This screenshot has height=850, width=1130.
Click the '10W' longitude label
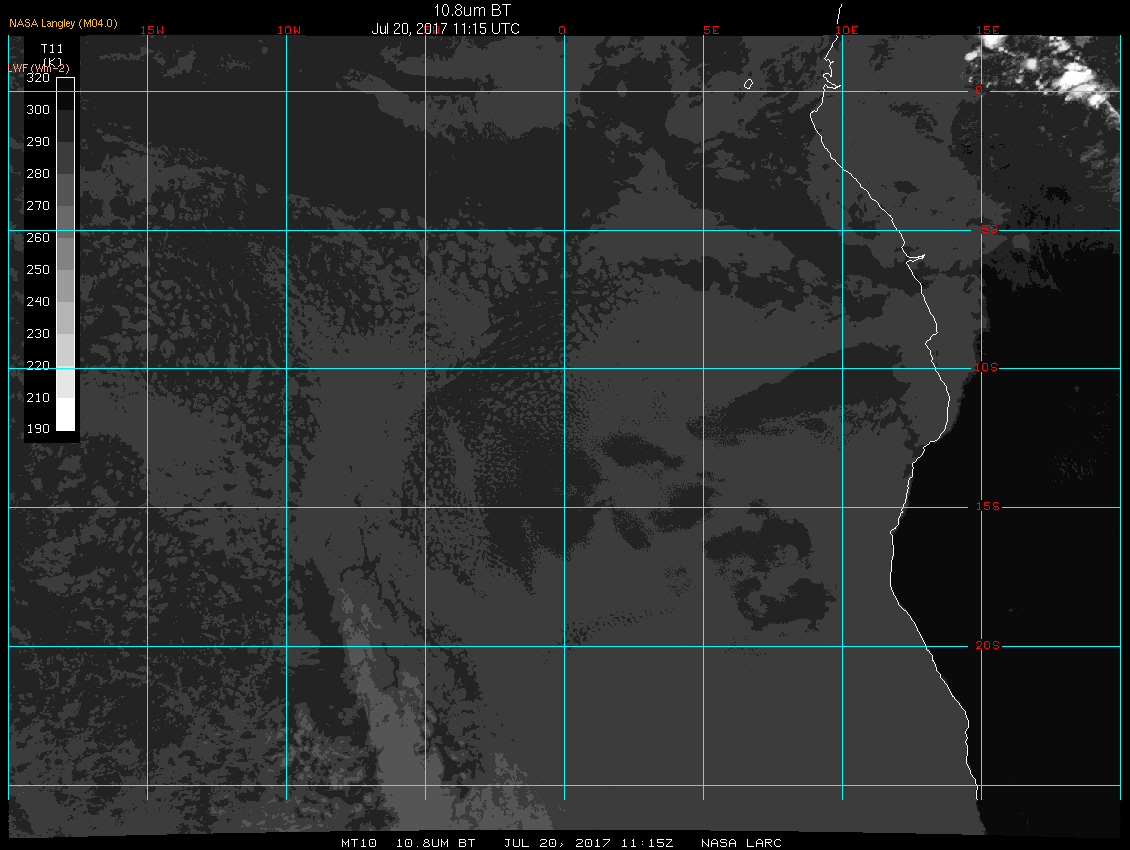coord(289,30)
